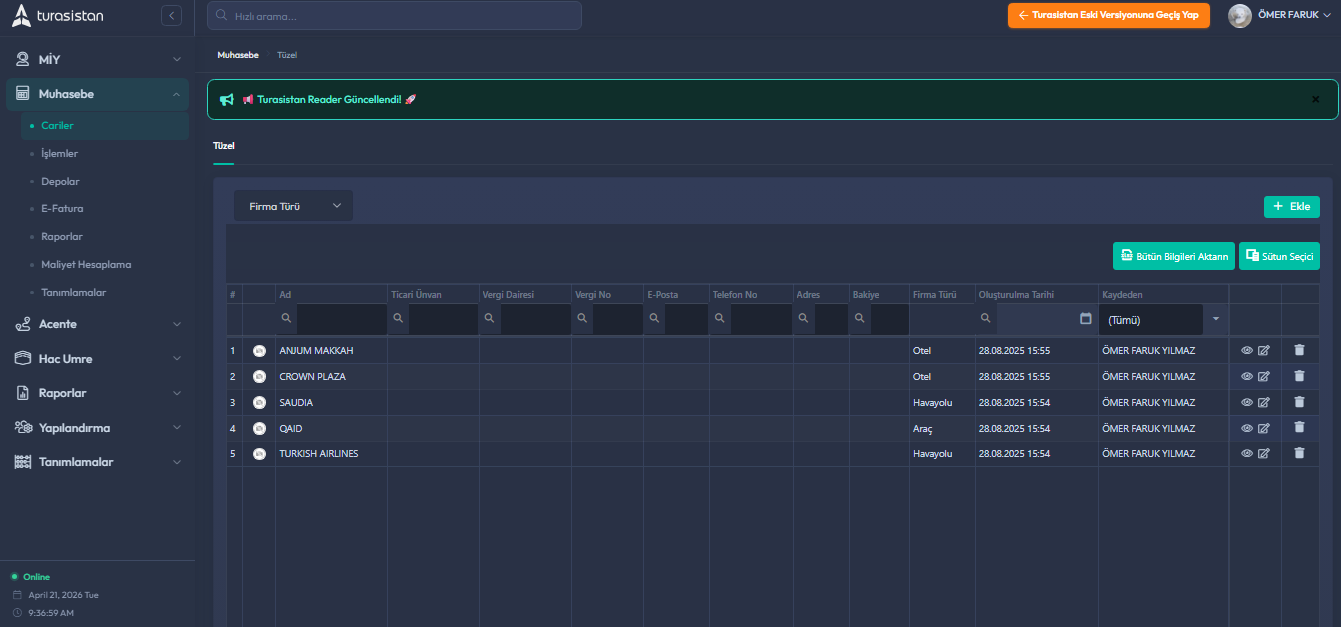Open the Firma Türü dropdown
1341x627 pixels.
(x=293, y=206)
